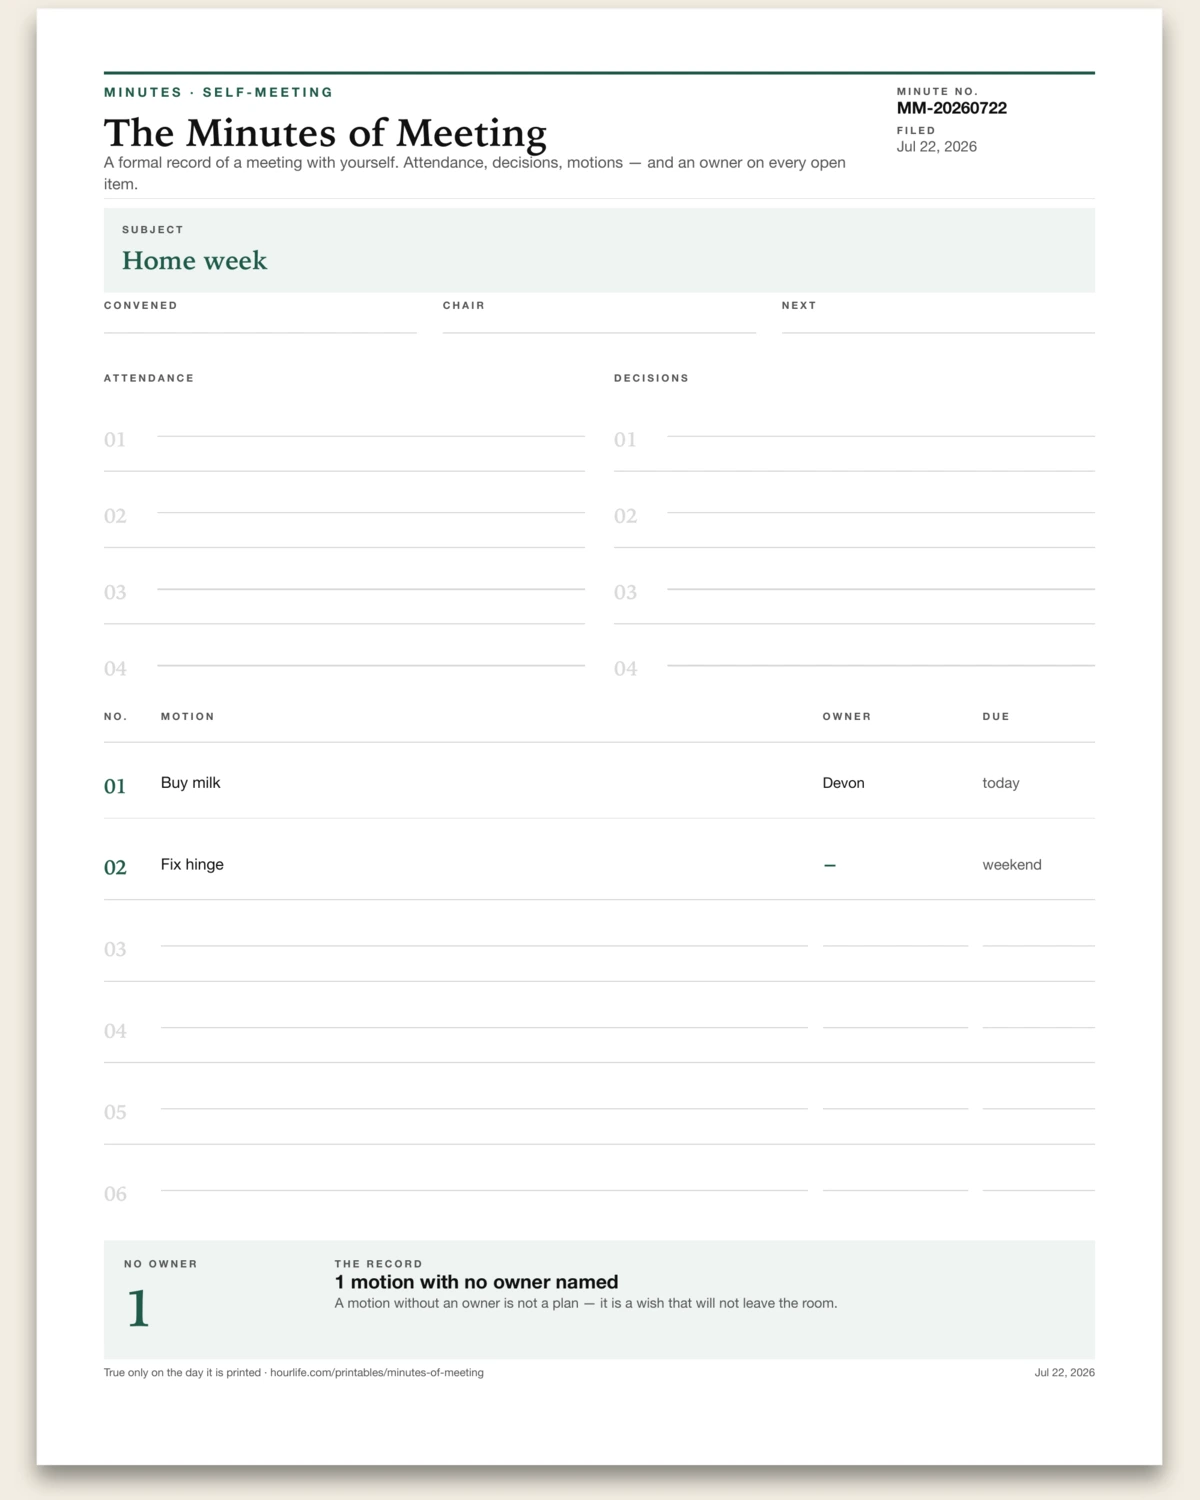Click the dash owner cell for Fix hinge
1200x1500 pixels.
[829, 865]
